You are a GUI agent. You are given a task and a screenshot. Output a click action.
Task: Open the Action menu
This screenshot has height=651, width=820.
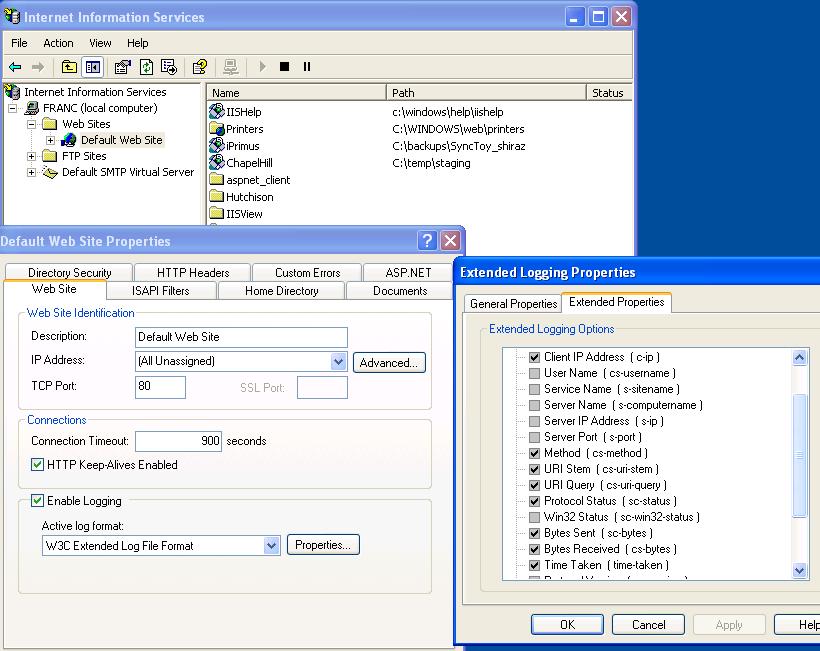(58, 43)
